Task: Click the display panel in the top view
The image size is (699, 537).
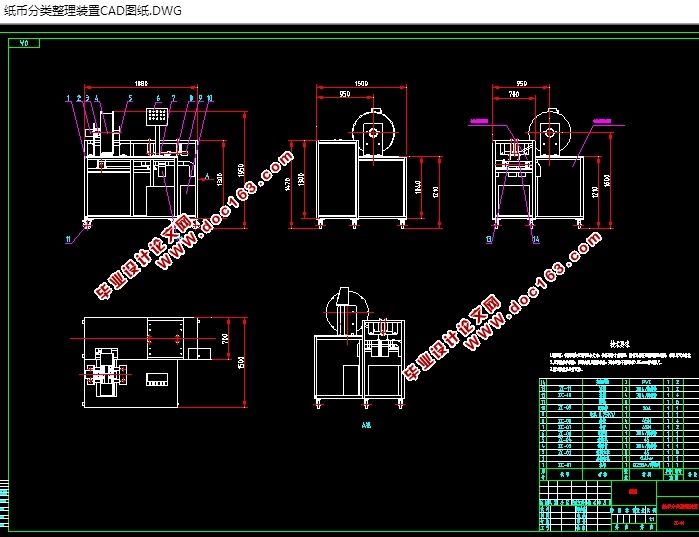Action: pyautogui.click(x=157, y=379)
